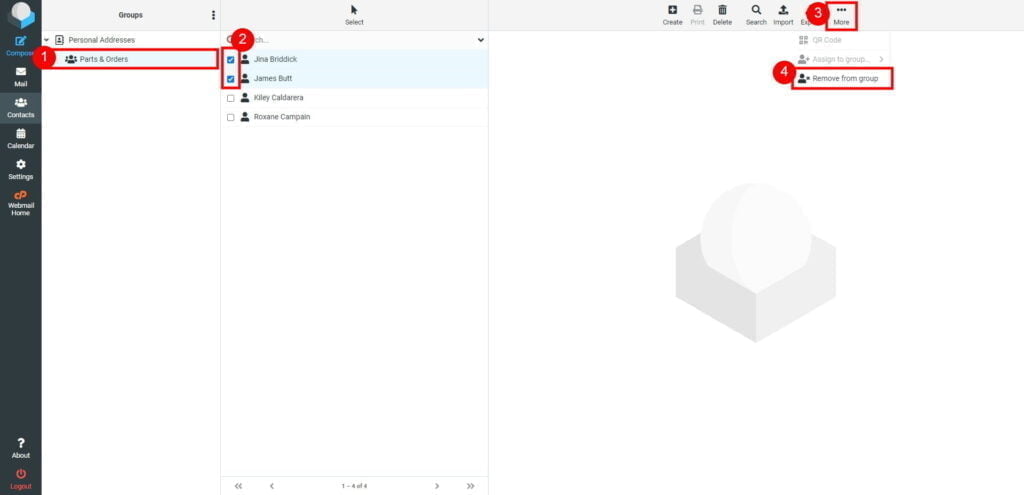1024x495 pixels.
Task: Open the Search toolbar tool
Action: [x=756, y=15]
